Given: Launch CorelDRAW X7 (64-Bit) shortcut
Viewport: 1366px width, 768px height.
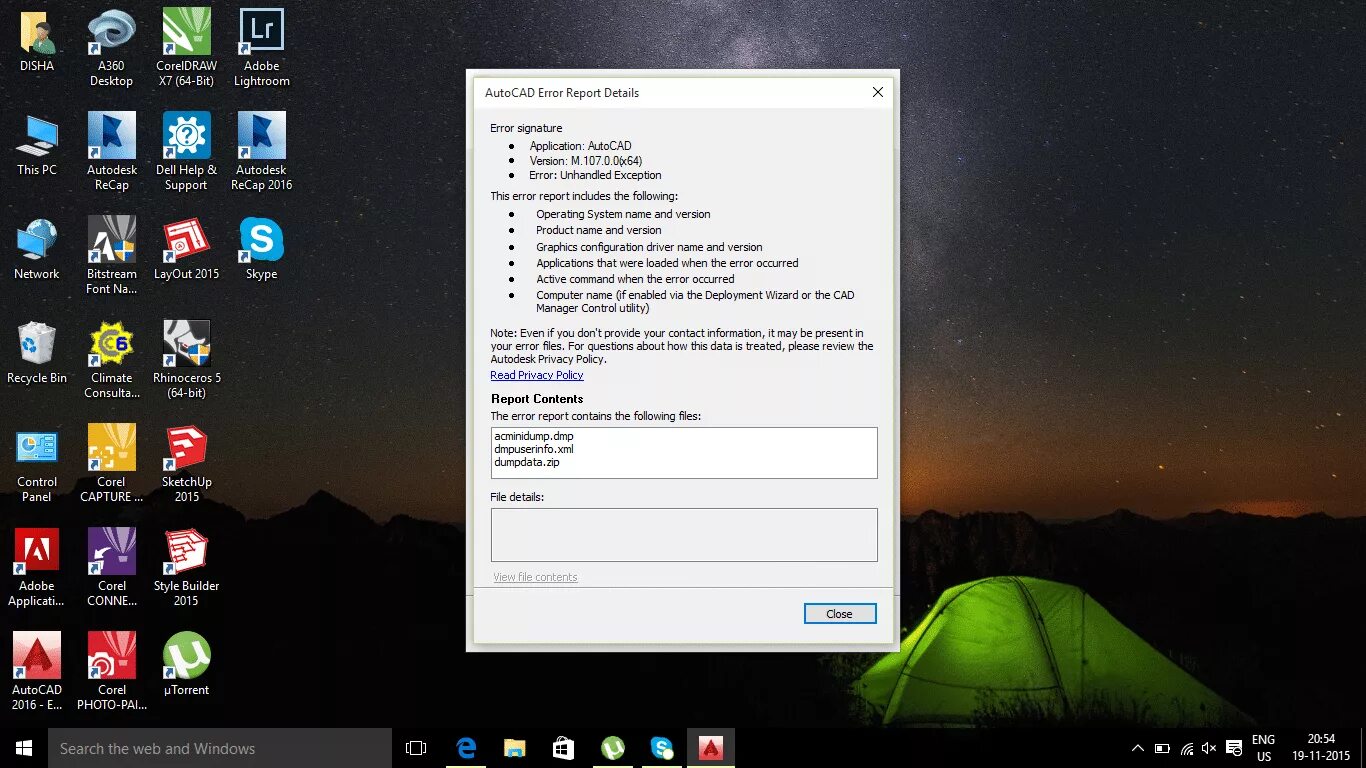Looking at the screenshot, I should 186,47.
